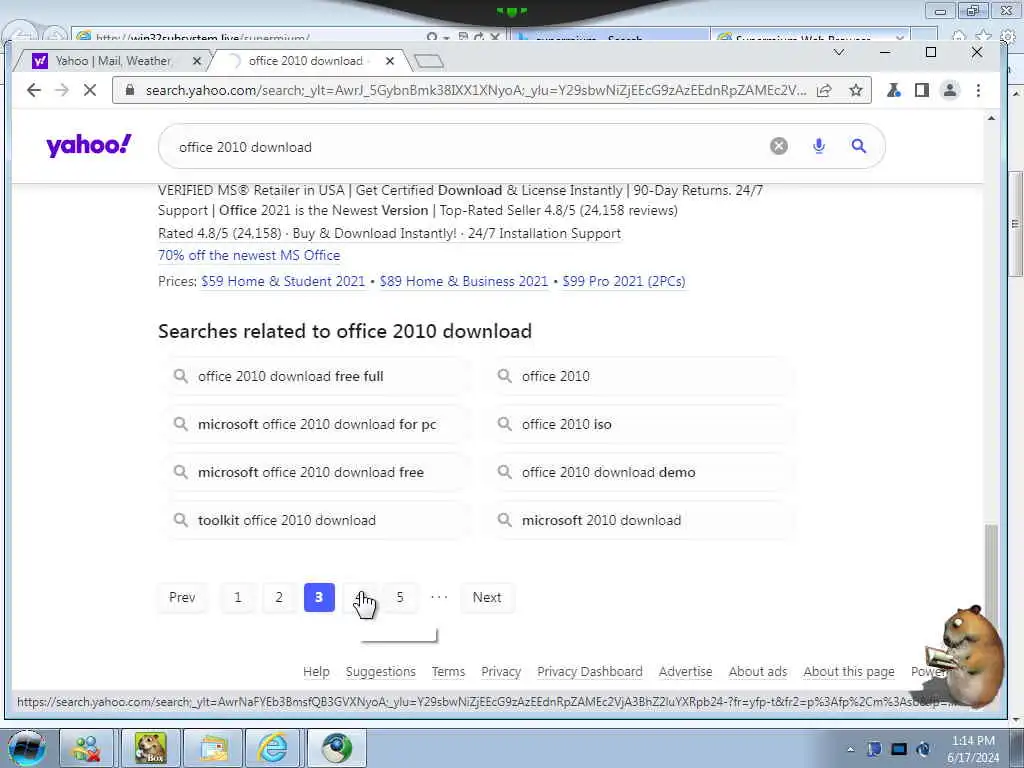
Task: Open the Privacy Dashboard footer link
Action: click(590, 671)
